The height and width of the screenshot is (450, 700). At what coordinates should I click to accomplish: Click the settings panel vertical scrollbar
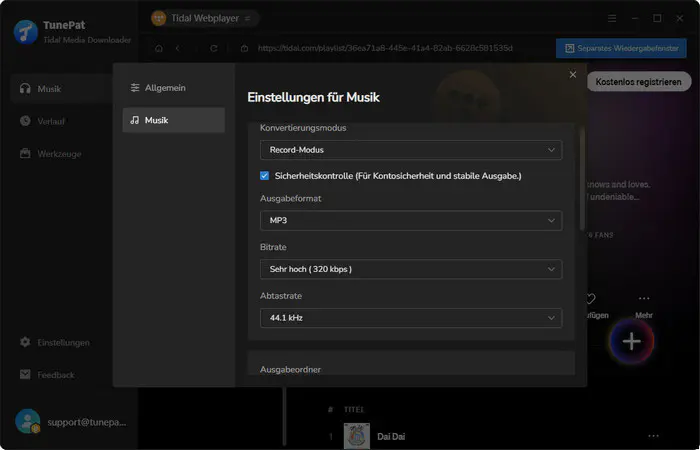582,179
